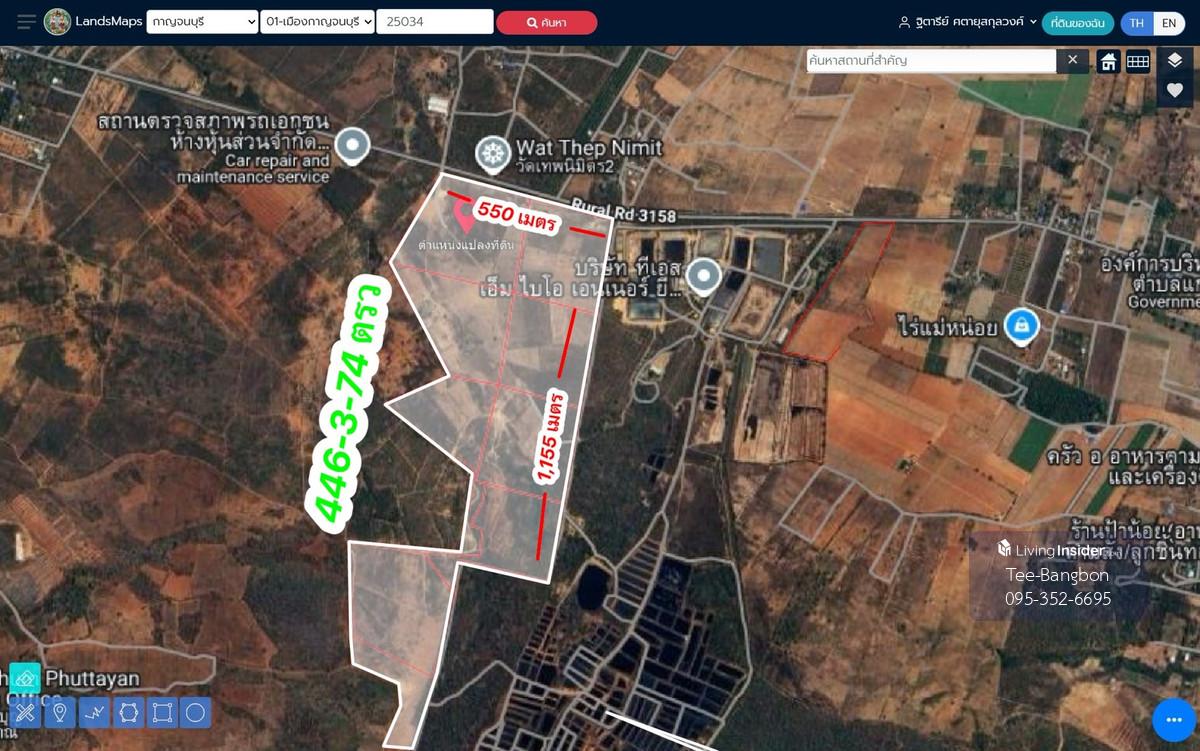
Task: Open the map layers panel
Action: [x=1175, y=61]
